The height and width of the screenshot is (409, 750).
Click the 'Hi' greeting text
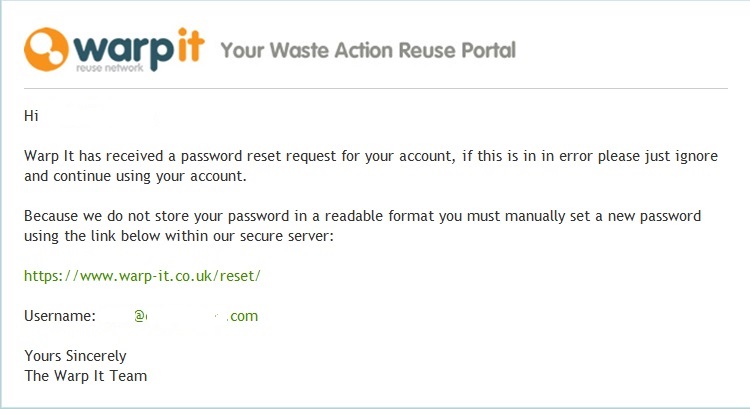pyautogui.click(x=31, y=116)
